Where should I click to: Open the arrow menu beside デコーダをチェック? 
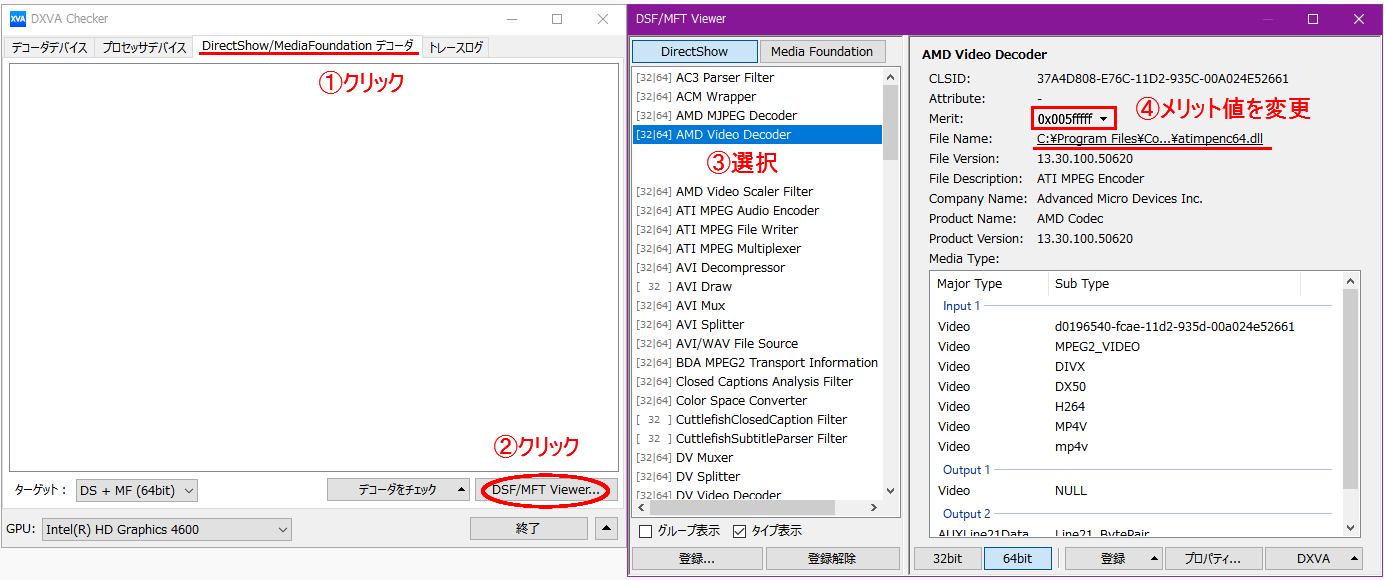(462, 490)
